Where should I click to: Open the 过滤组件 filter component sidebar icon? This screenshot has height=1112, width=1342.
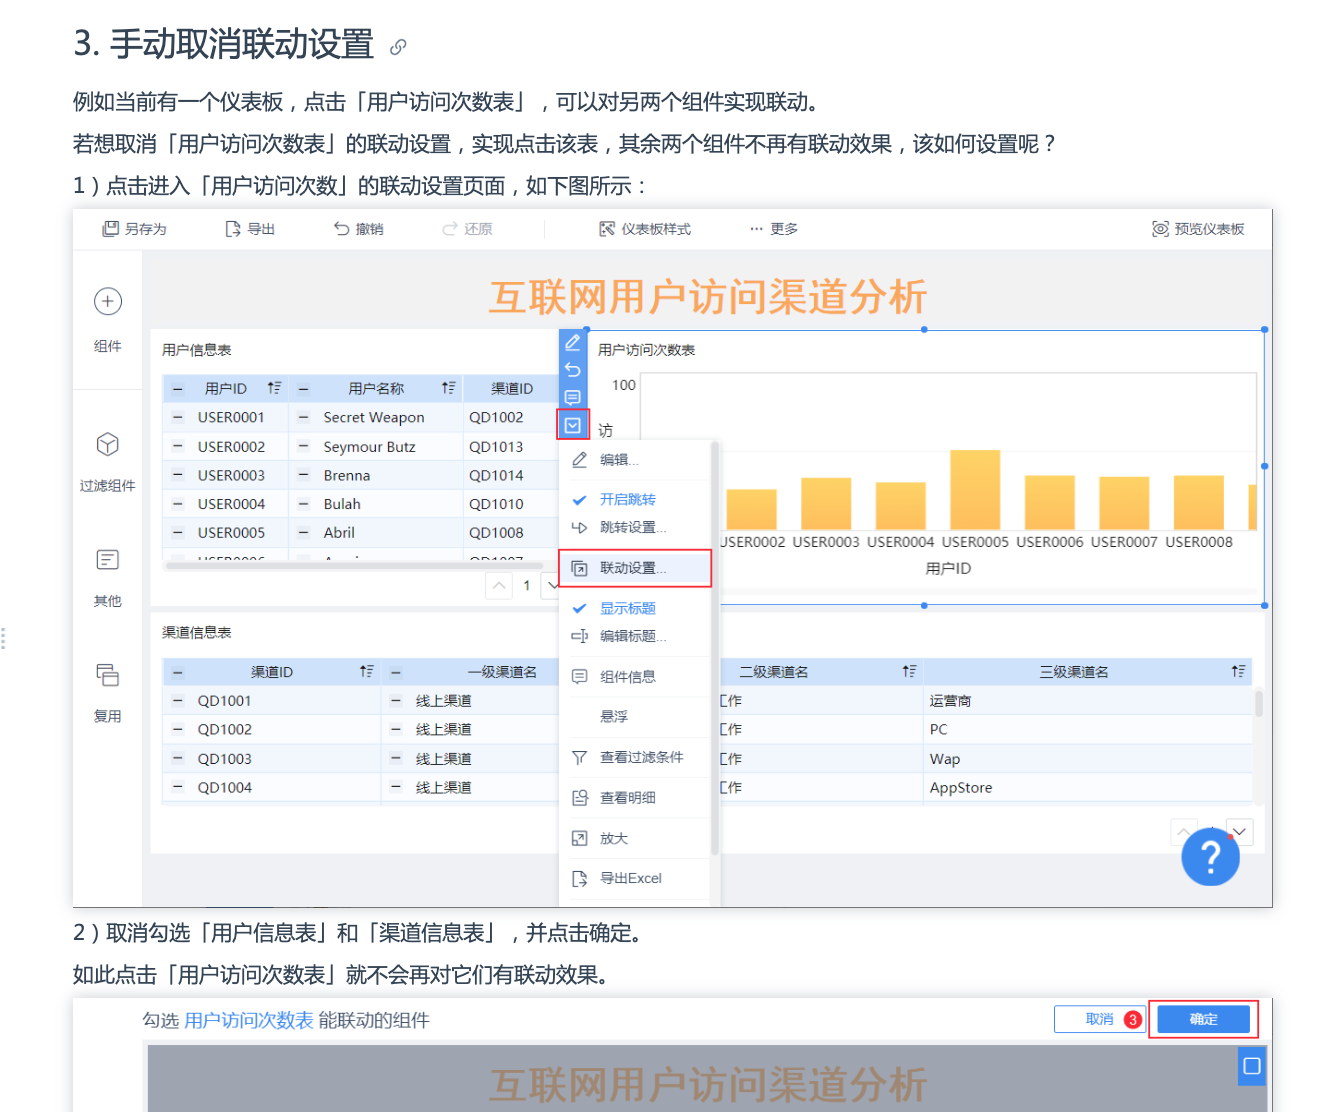click(x=108, y=444)
